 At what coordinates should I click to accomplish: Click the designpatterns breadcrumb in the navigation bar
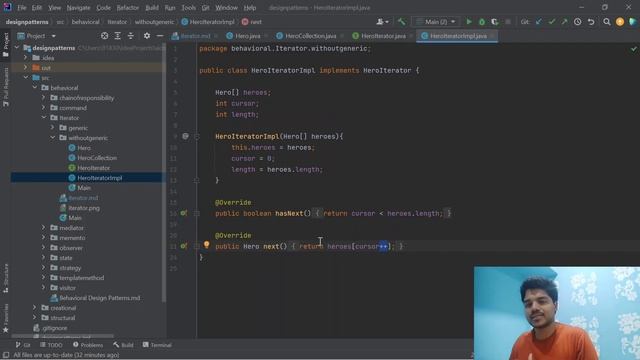[27, 22]
